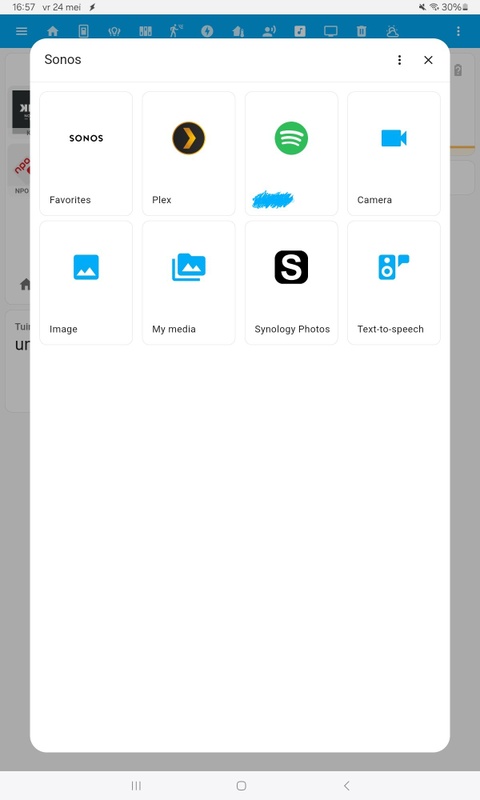480x800 pixels.
Task: Open the Sonos dialog overflow menu
Action: click(399, 60)
